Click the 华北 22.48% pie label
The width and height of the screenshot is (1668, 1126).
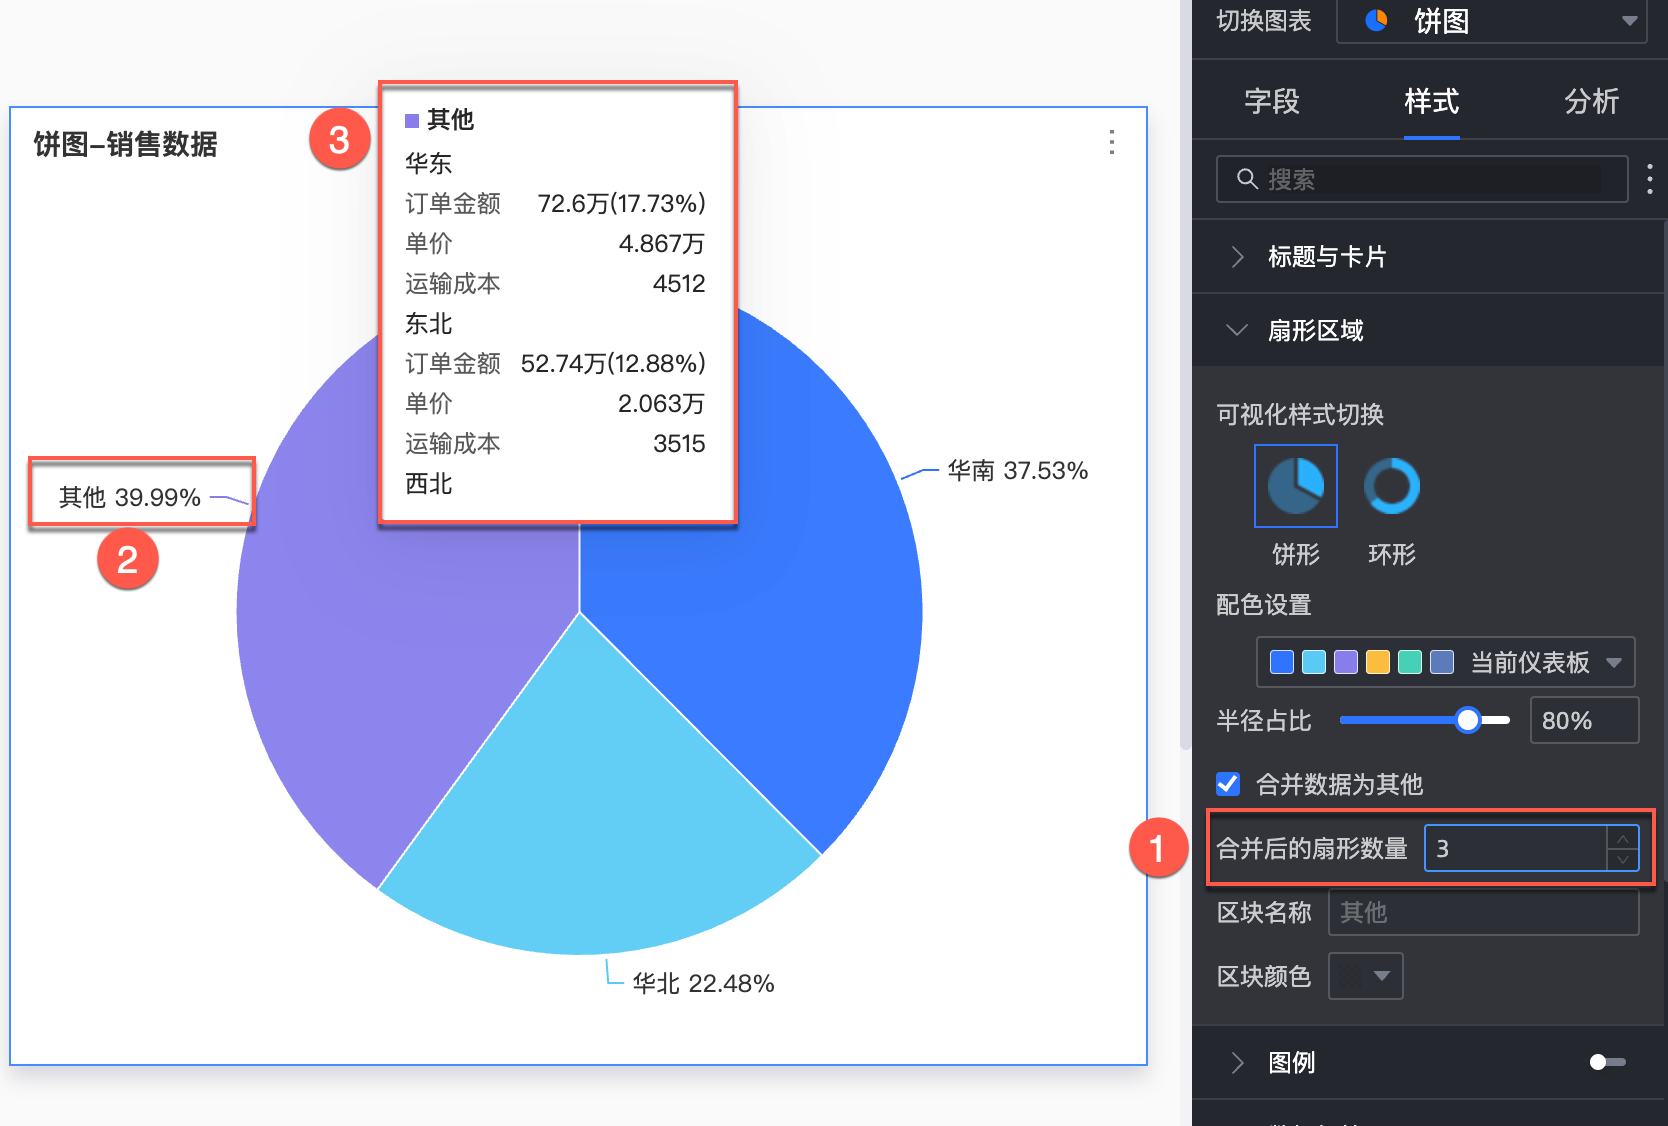pos(703,983)
